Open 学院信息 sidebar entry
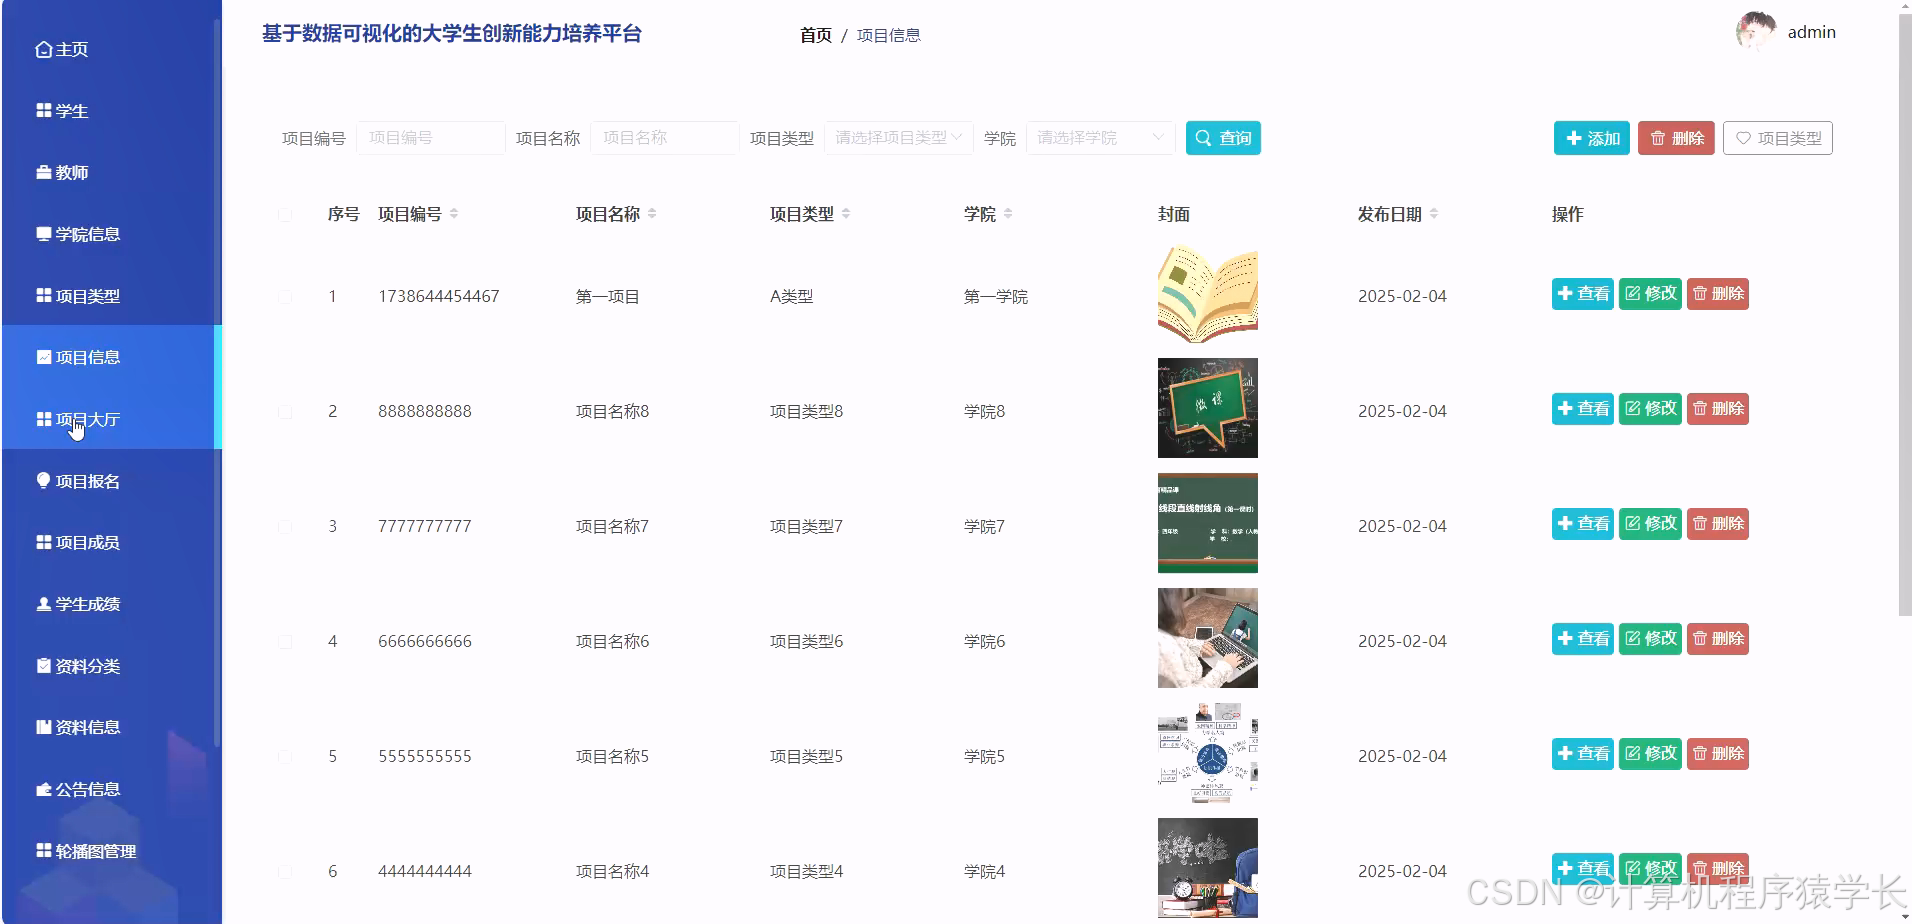This screenshot has width=1912, height=924. pyautogui.click(x=78, y=234)
